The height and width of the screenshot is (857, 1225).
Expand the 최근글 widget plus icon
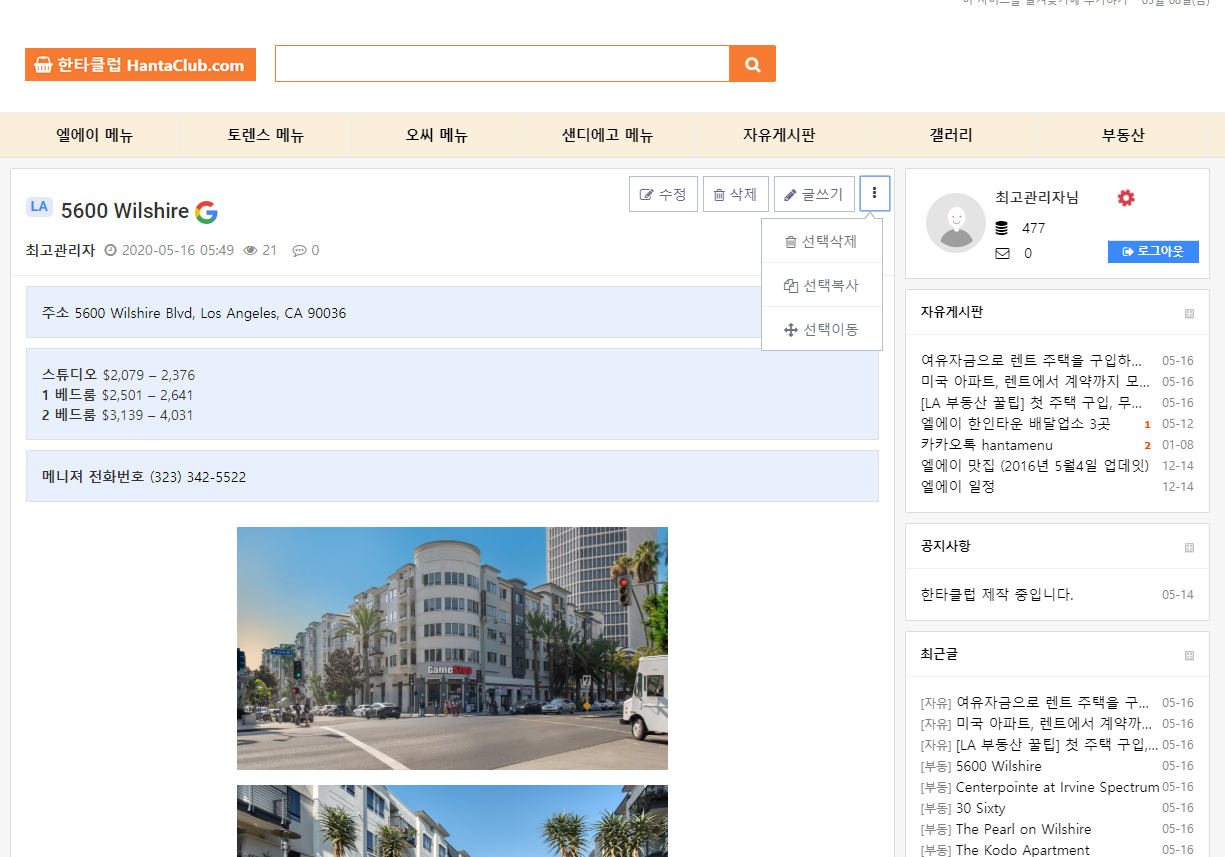[1189, 655]
